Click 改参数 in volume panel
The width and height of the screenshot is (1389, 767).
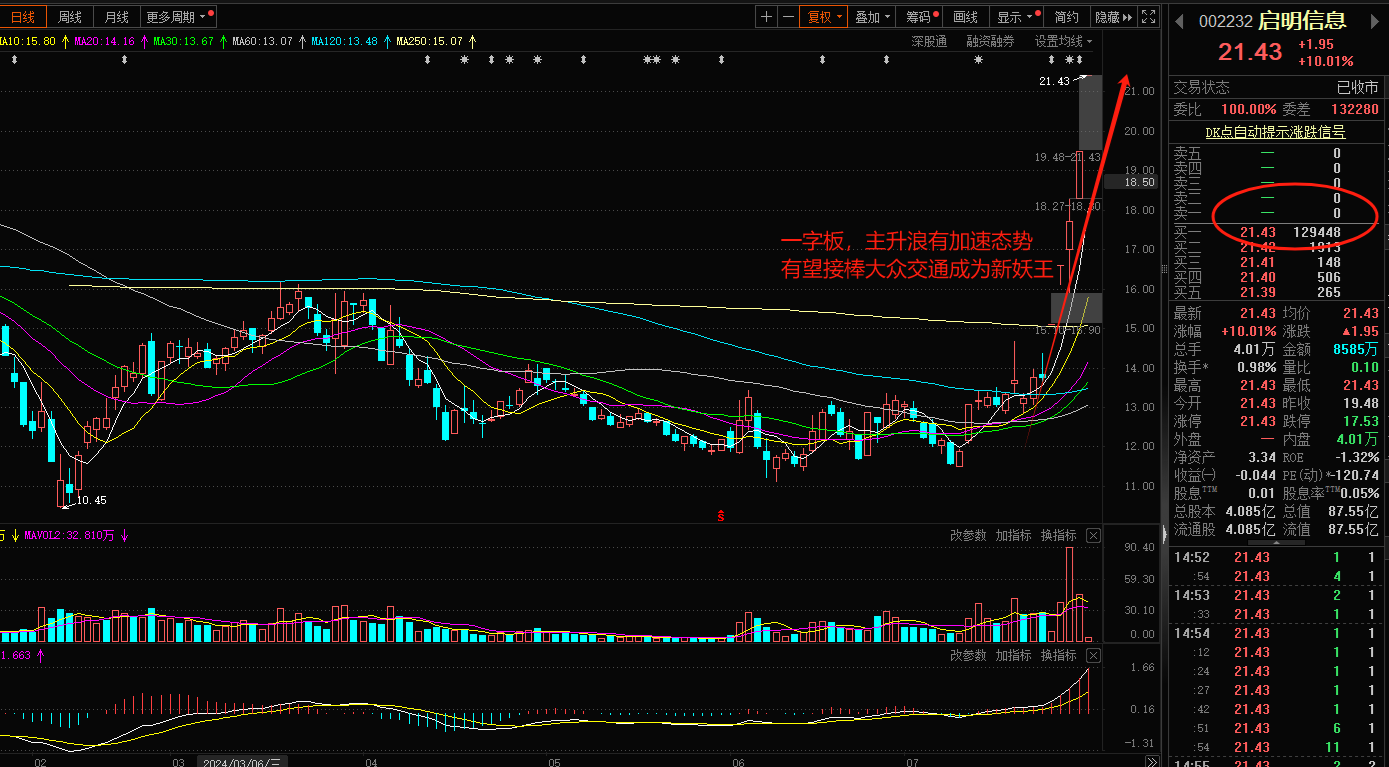pyautogui.click(x=968, y=536)
